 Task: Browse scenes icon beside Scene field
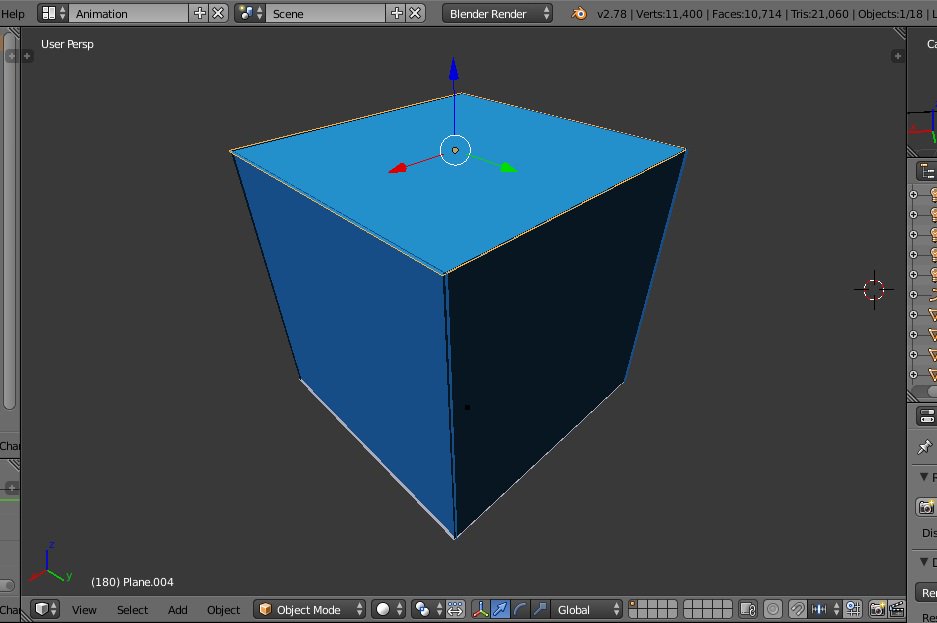click(x=250, y=13)
